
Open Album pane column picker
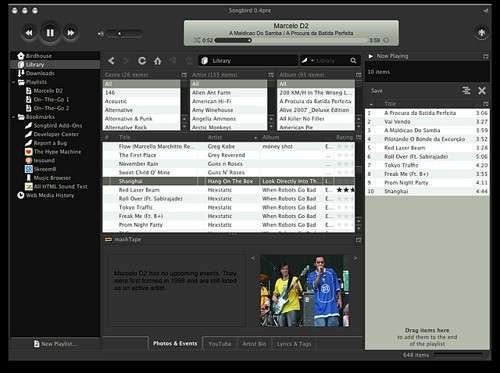358,75
